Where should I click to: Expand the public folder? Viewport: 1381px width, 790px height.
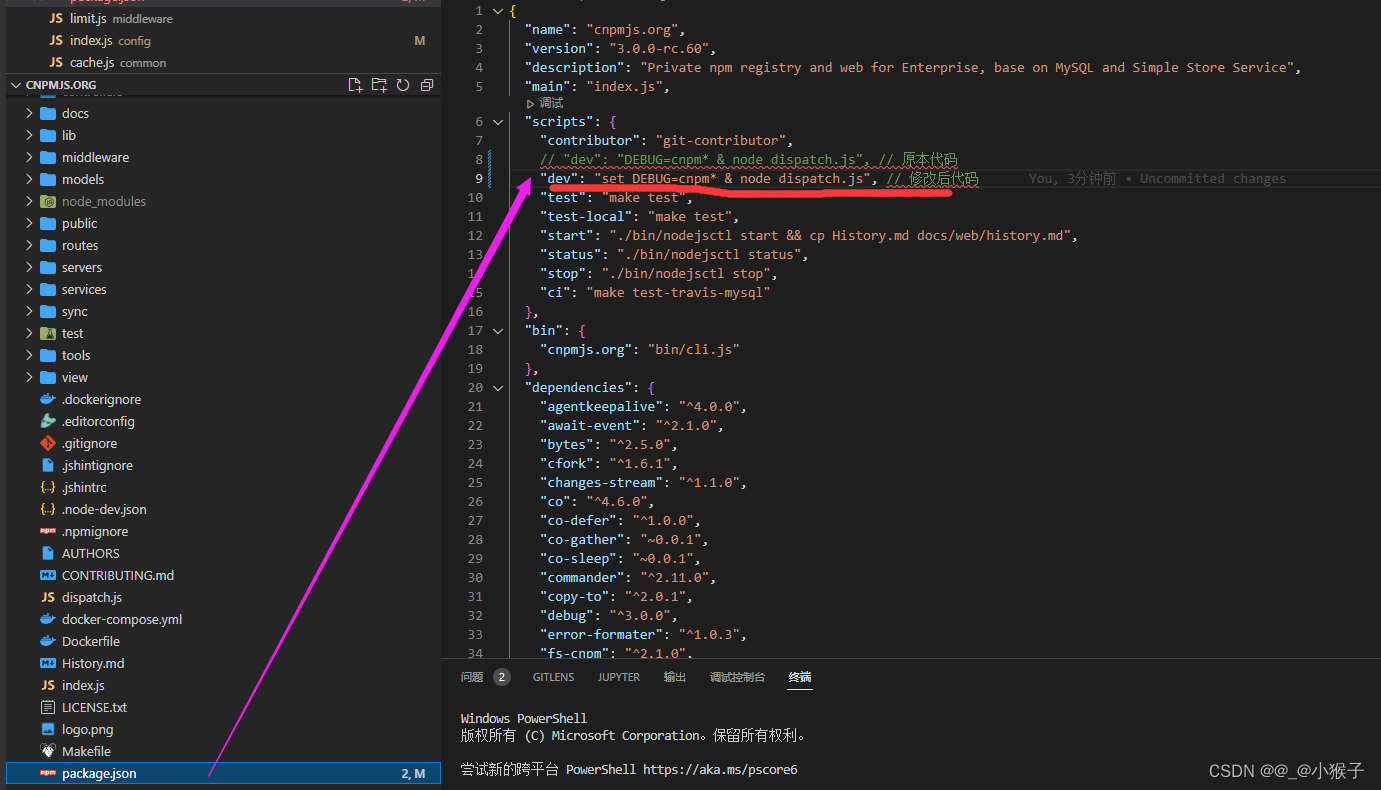(30, 223)
